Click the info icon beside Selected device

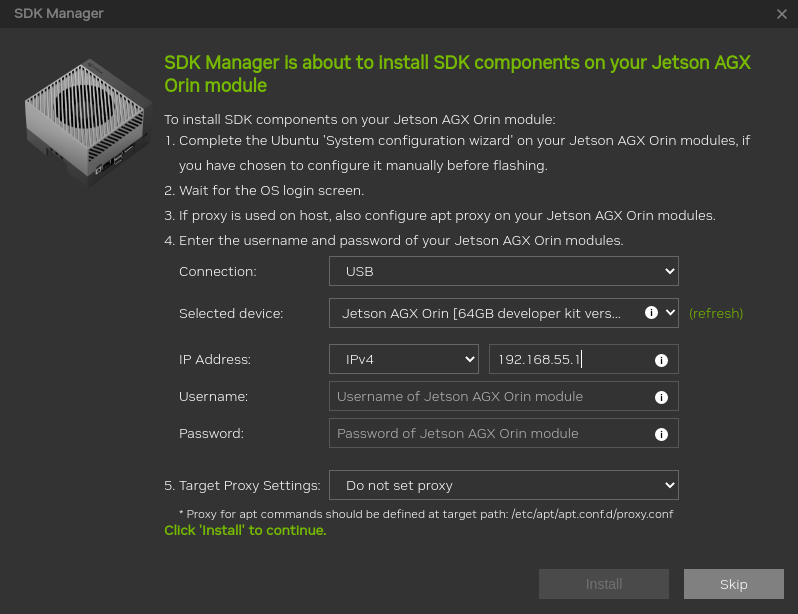tap(651, 313)
